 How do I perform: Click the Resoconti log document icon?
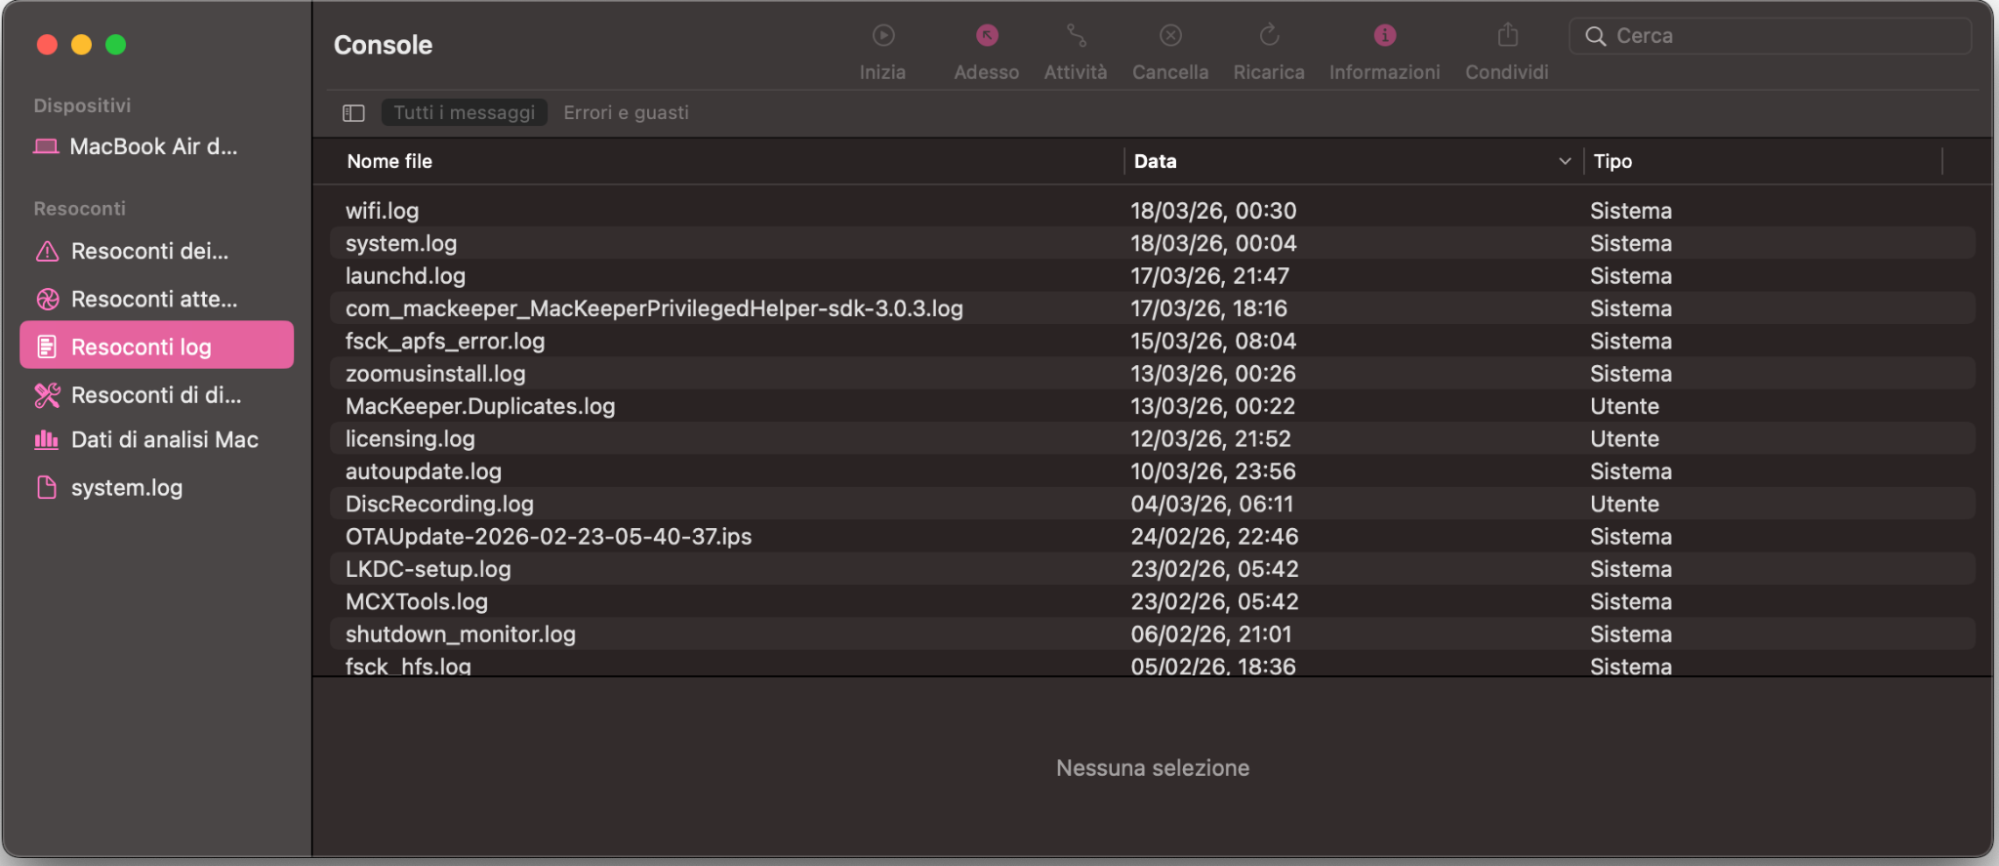point(47,347)
